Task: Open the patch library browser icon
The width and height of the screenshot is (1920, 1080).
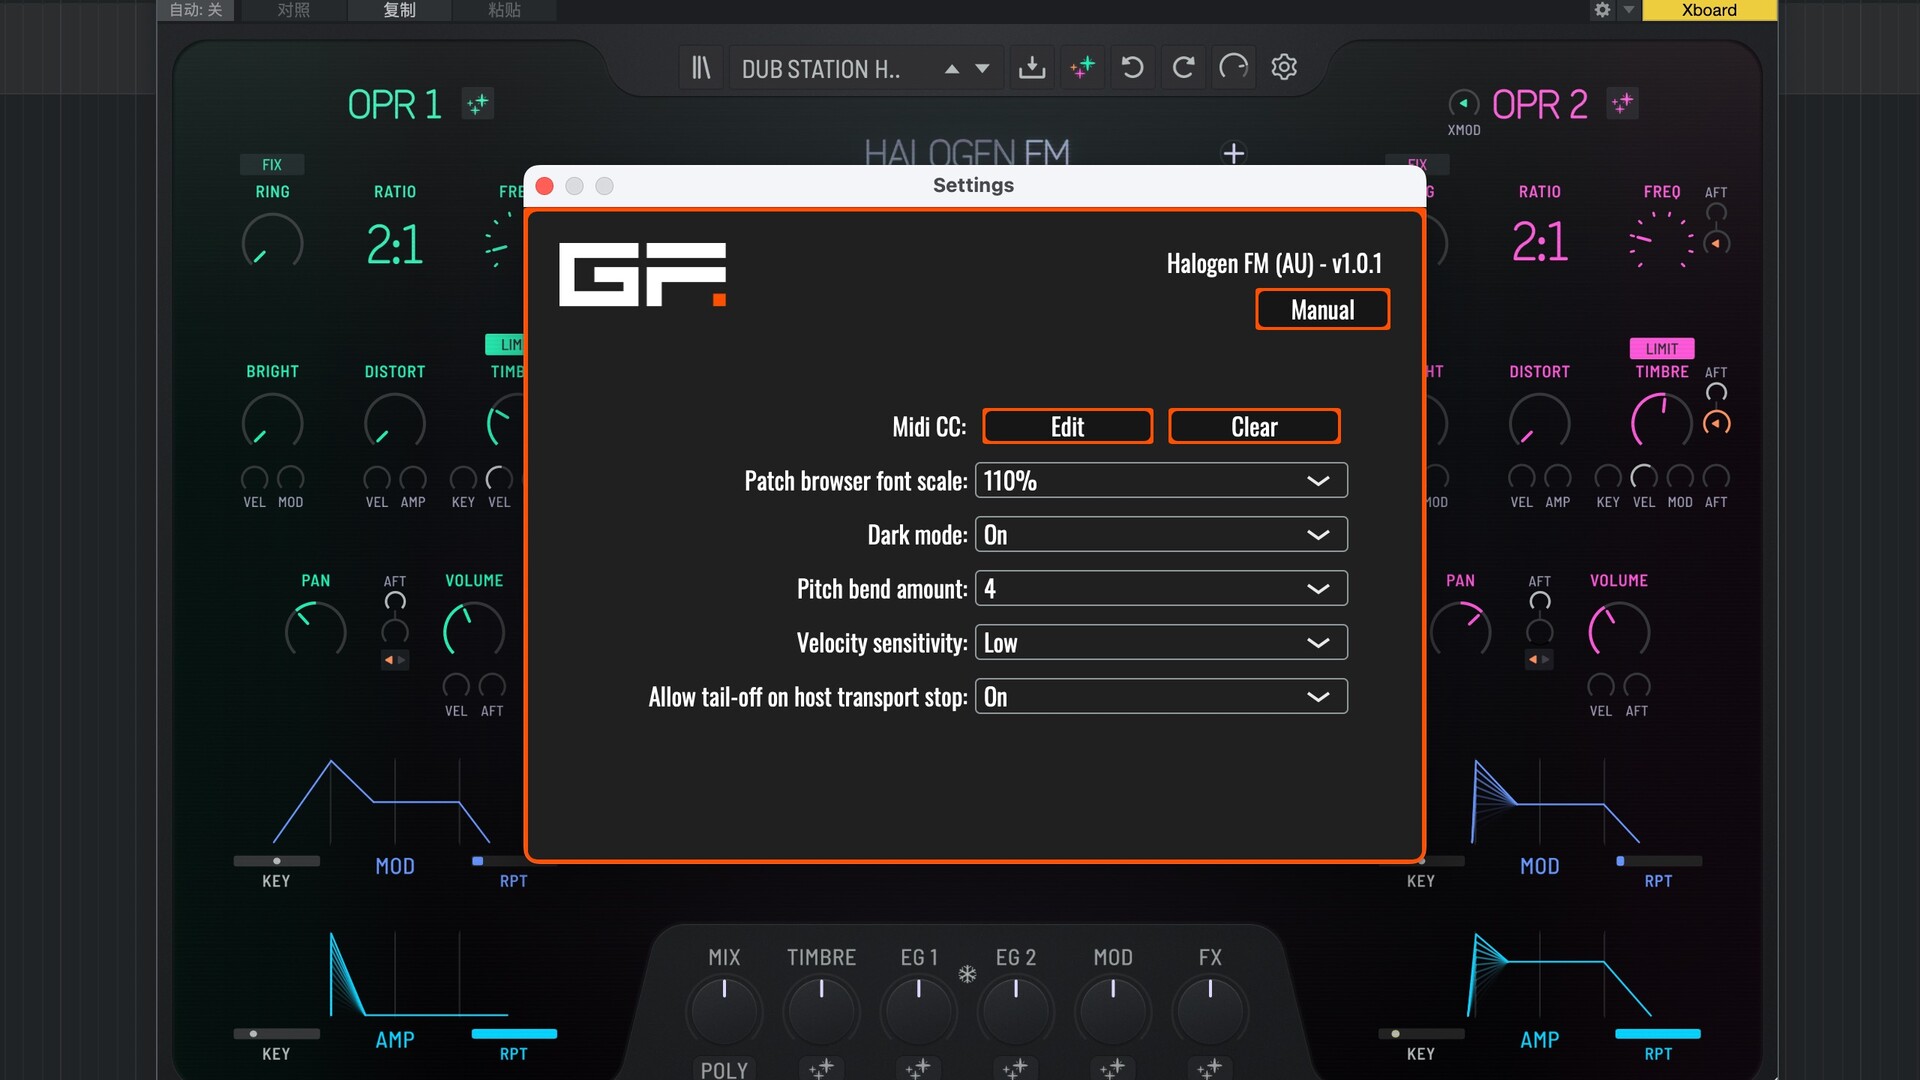Action: tap(701, 68)
